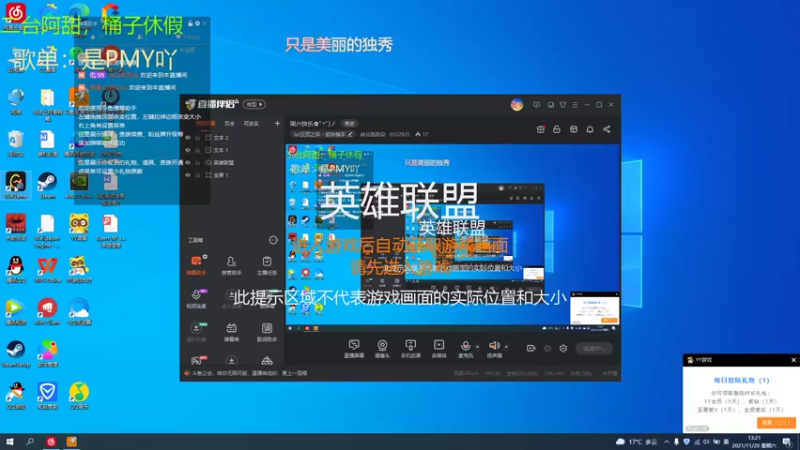Select the WPS Office desktop icon
The height and width of the screenshot is (450, 800).
(x=47, y=269)
